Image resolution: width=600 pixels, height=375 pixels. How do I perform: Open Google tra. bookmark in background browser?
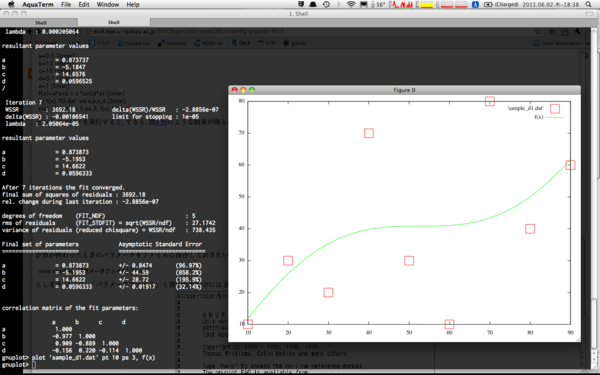133,43
